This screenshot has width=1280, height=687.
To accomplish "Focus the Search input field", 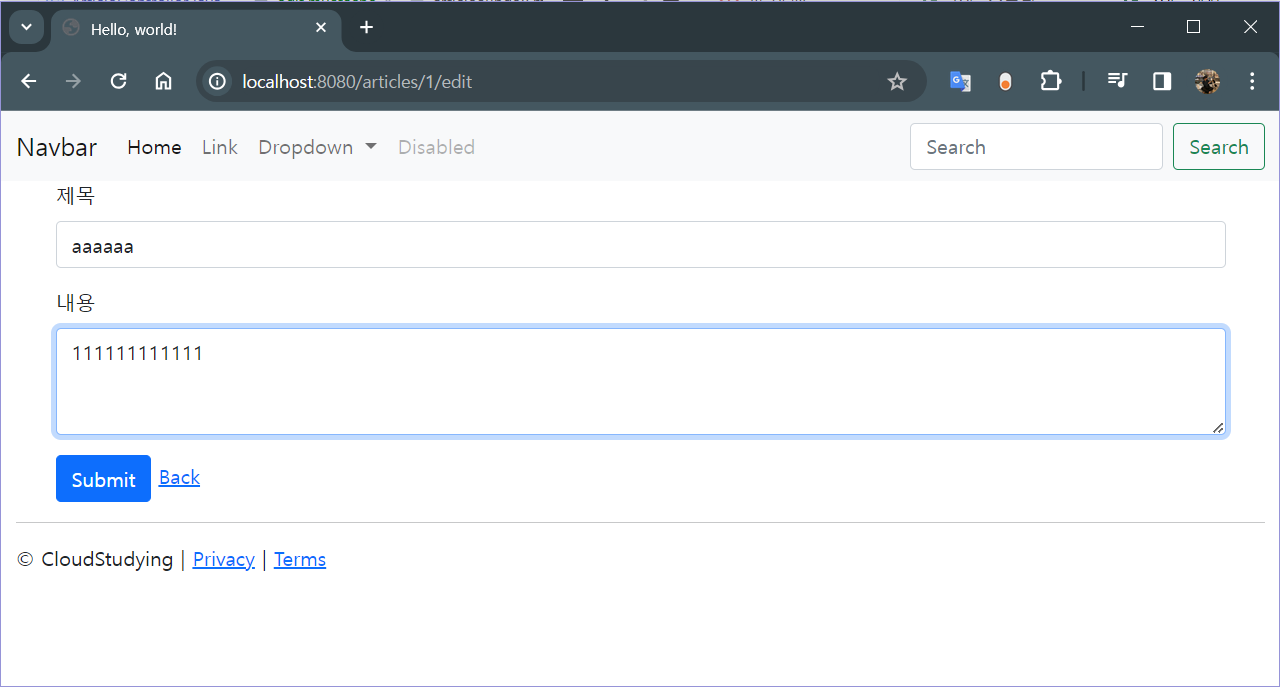I will point(1036,147).
